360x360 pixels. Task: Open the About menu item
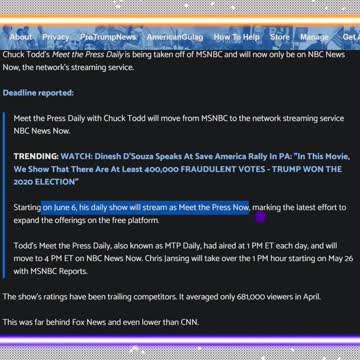click(x=21, y=37)
